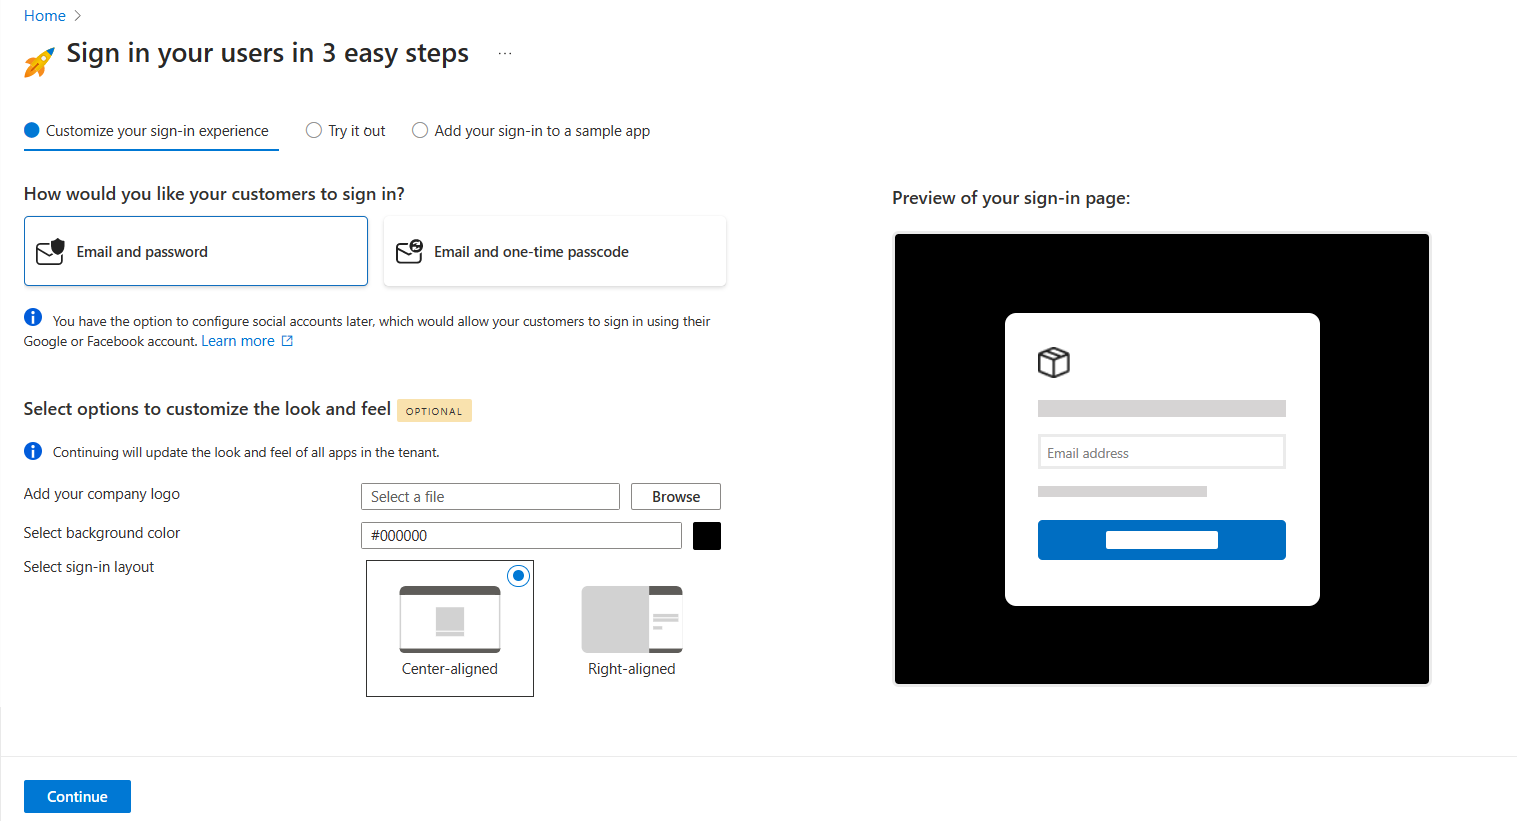Click the info icon about social accounts

32,316
